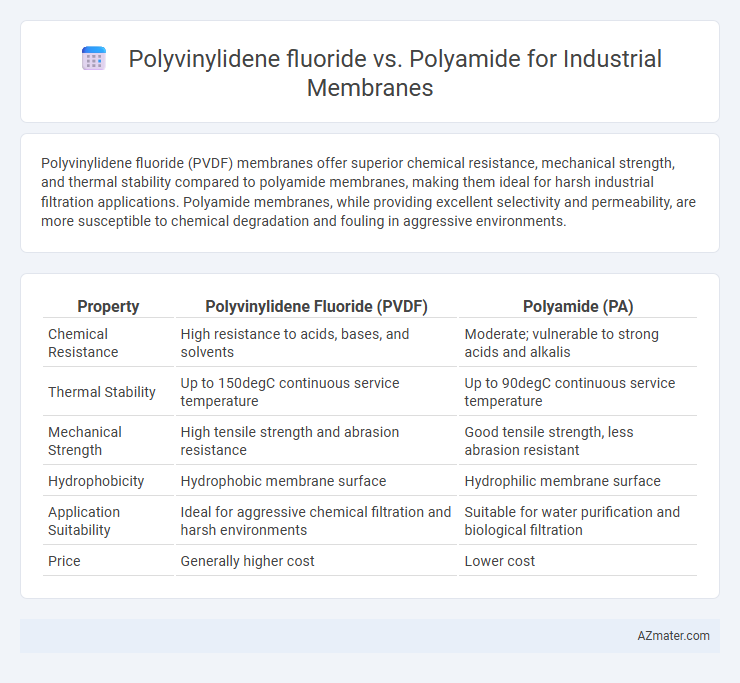Click the calendar grid icon beside the title
Screen dimensions: 740x683
pyautogui.click(x=94, y=59)
